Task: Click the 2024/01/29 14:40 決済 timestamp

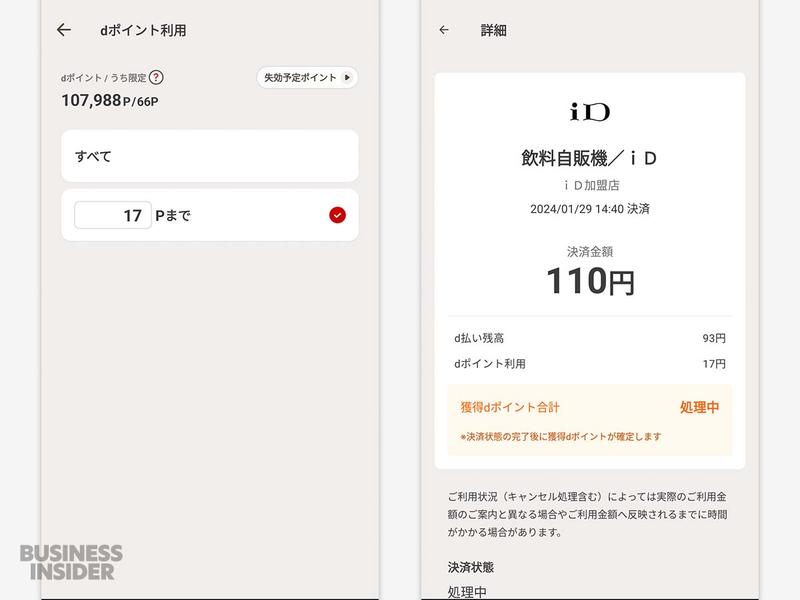Action: tap(590, 209)
